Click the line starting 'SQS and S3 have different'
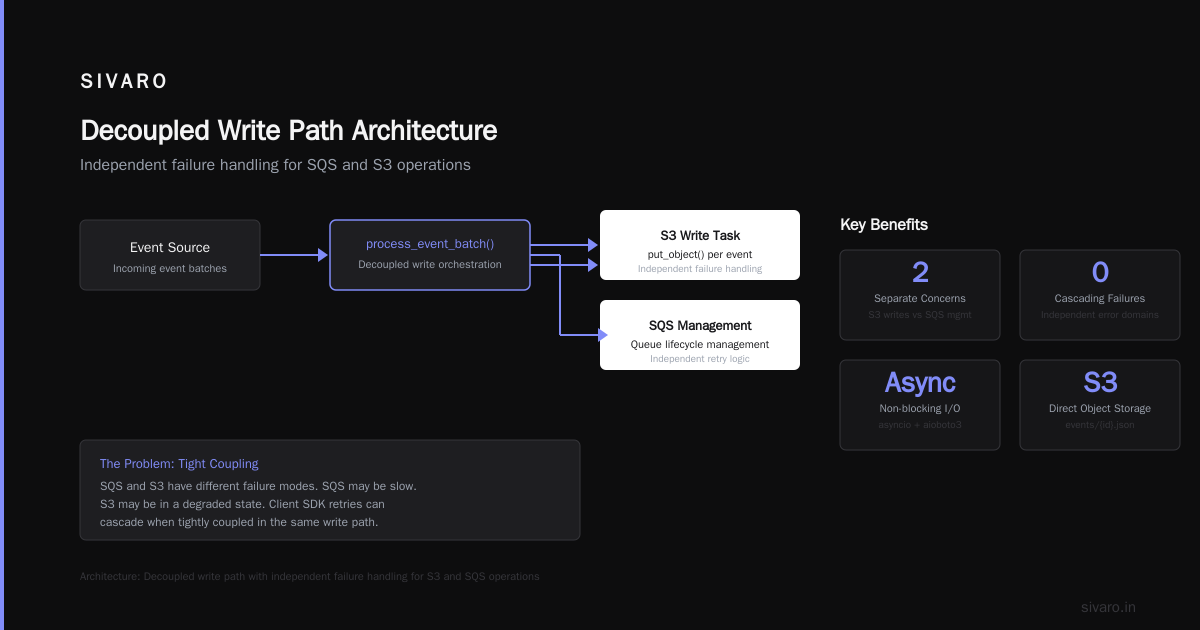The width and height of the screenshot is (1200, 630). coord(258,486)
